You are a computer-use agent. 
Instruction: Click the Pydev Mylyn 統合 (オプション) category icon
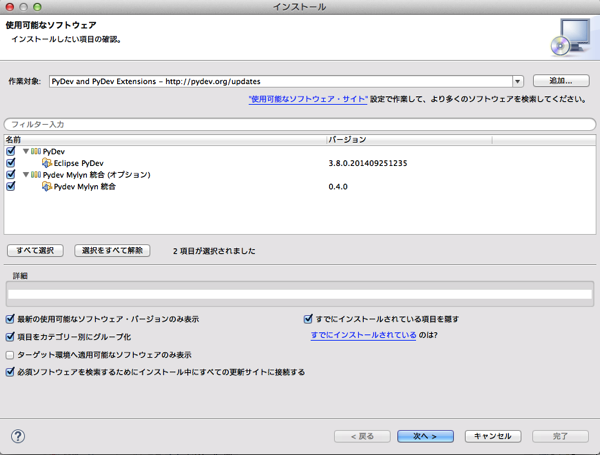[x=36, y=175]
